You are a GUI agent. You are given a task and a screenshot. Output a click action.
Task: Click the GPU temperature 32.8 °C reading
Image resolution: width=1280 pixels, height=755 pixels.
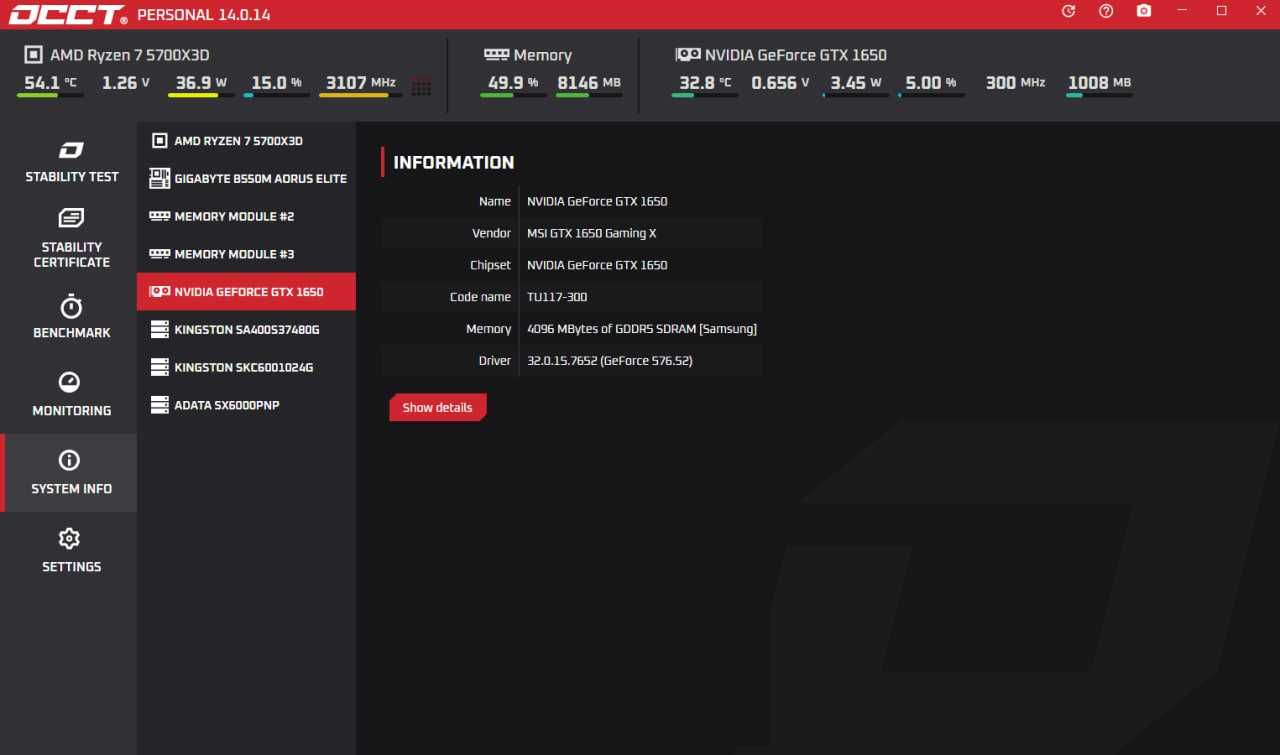705,83
